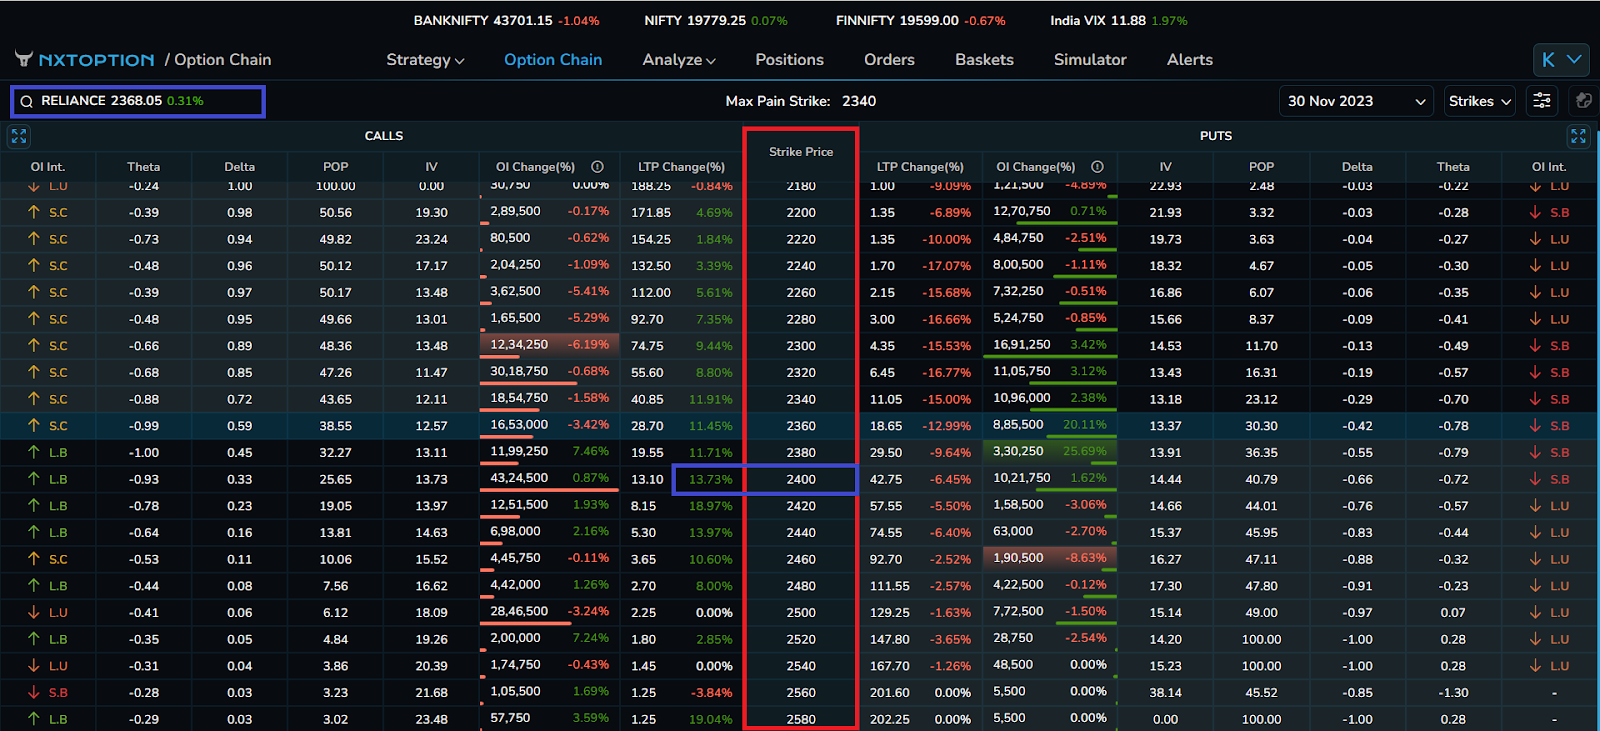Switch to the Option Chain tab
Viewport: 1600px width, 731px height.
[553, 60]
